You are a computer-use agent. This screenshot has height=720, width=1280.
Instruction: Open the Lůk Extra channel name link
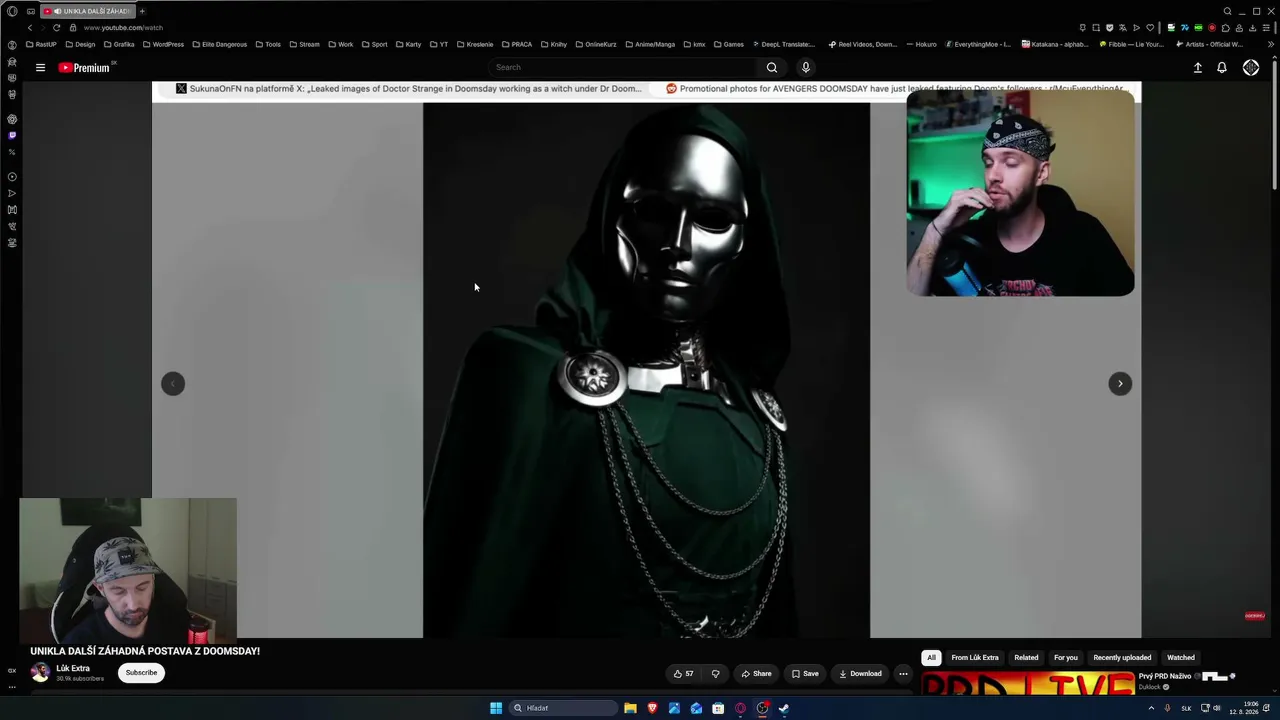[x=73, y=668]
